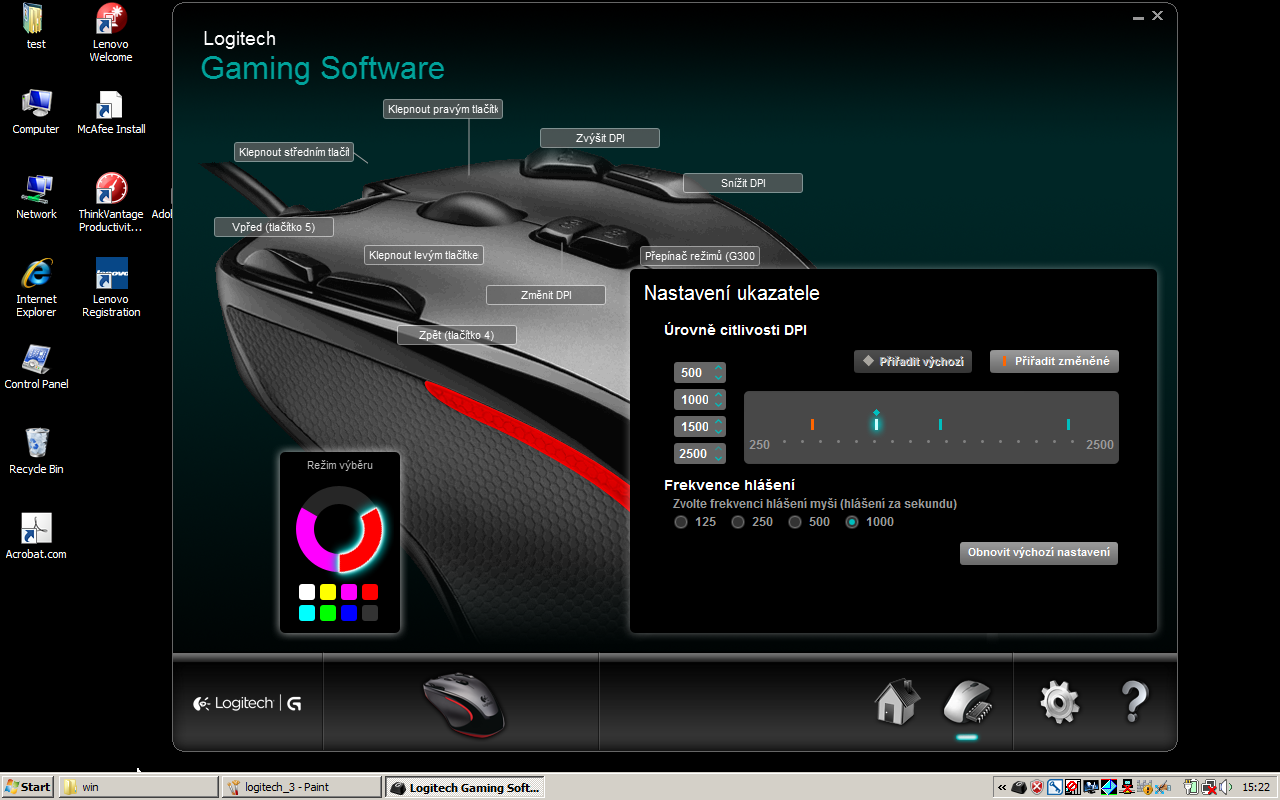Click the Přepínač režimů (G300 label
Viewport: 1280px width, 800px height.
(700, 256)
